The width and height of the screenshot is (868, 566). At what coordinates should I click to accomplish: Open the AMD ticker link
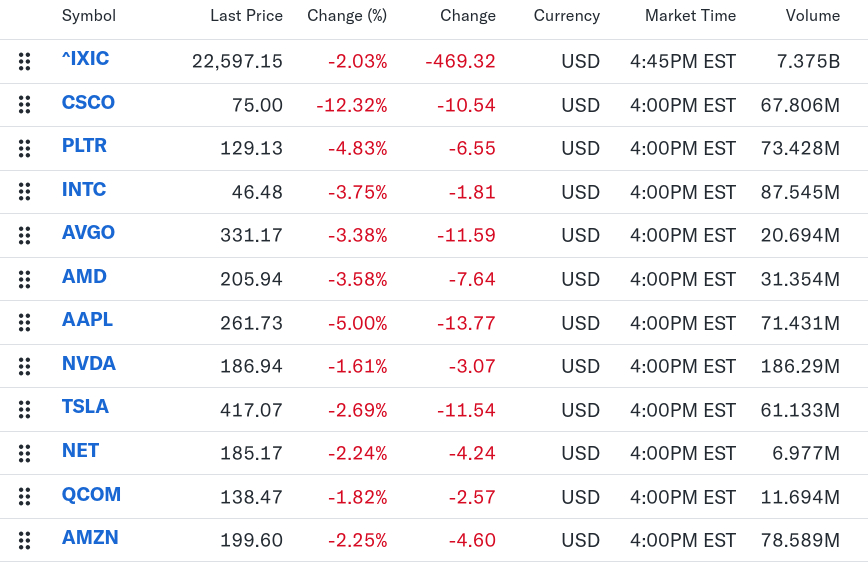pos(84,276)
